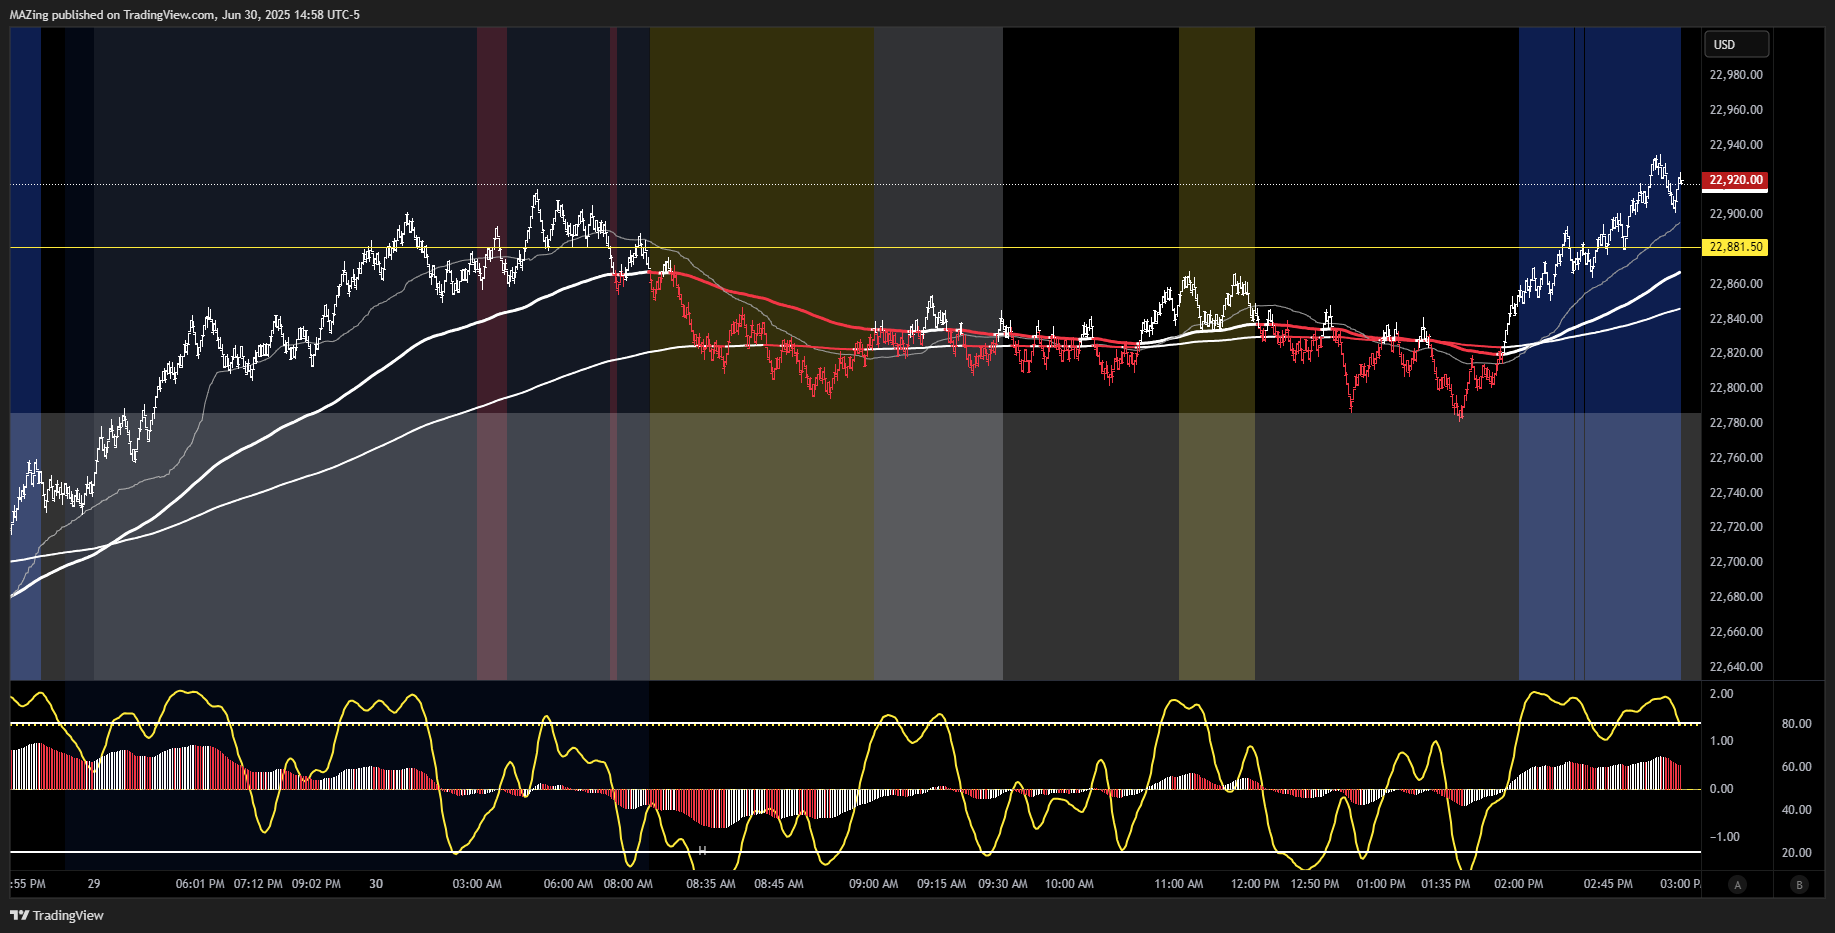Click the 09:30 AM time axis label
Screen dimensions: 1835x933
coord(1003,884)
